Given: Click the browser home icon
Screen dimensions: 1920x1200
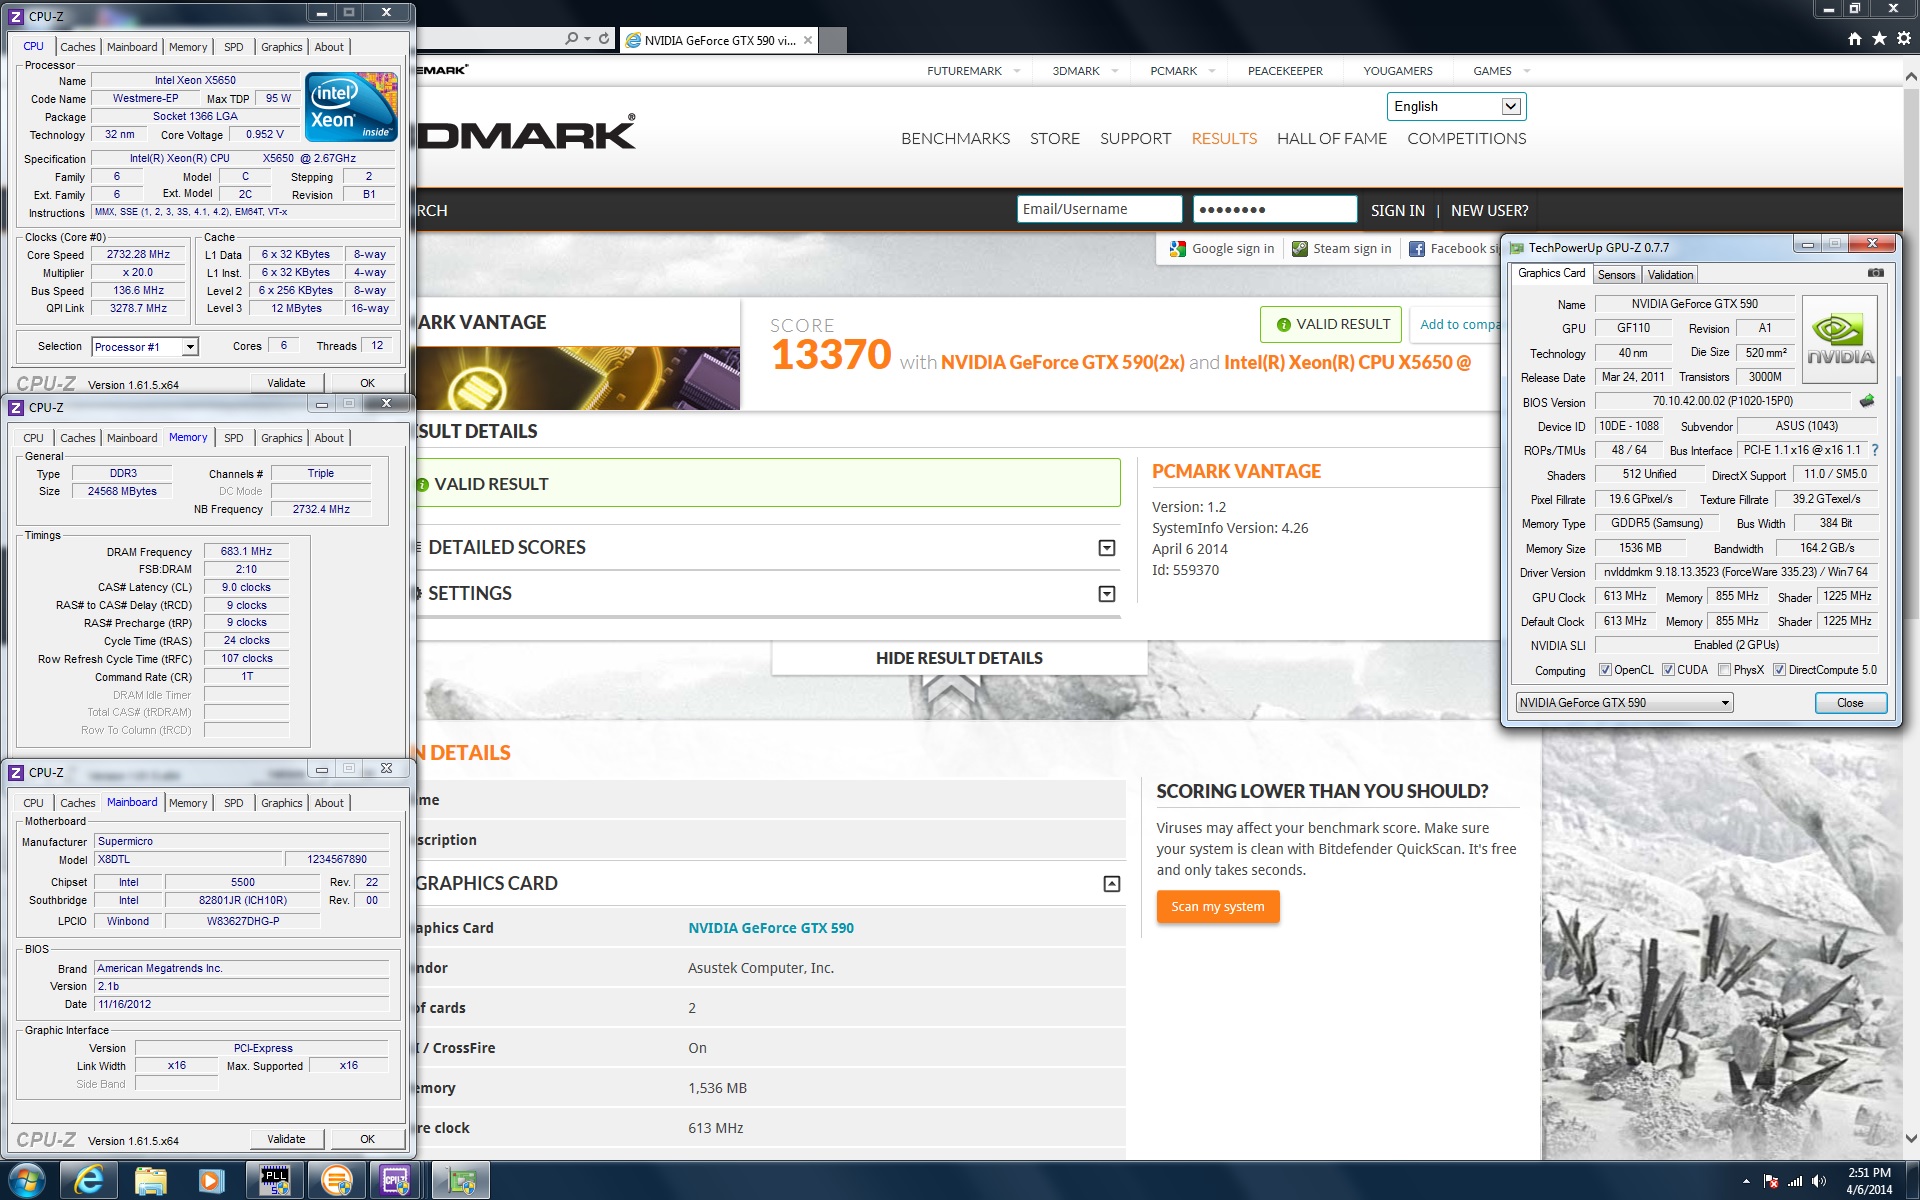Looking at the screenshot, I should [x=1855, y=39].
